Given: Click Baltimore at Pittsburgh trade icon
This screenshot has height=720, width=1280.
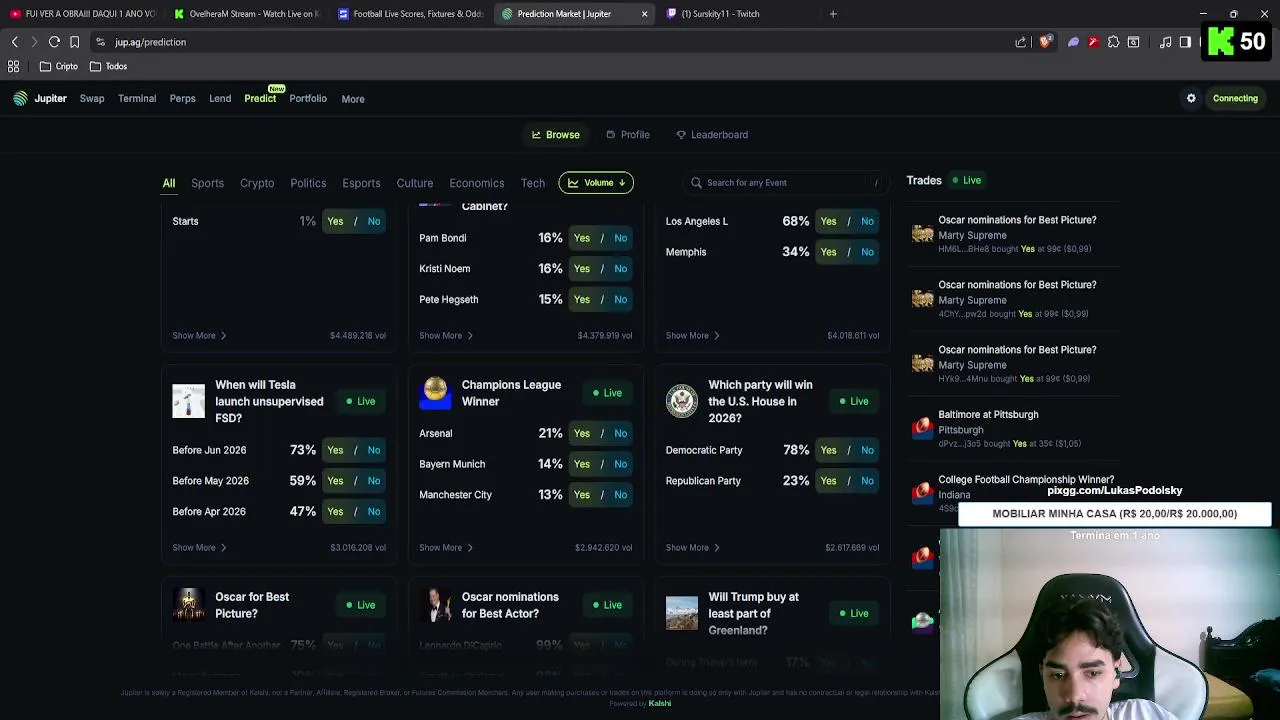Looking at the screenshot, I should pos(922,428).
